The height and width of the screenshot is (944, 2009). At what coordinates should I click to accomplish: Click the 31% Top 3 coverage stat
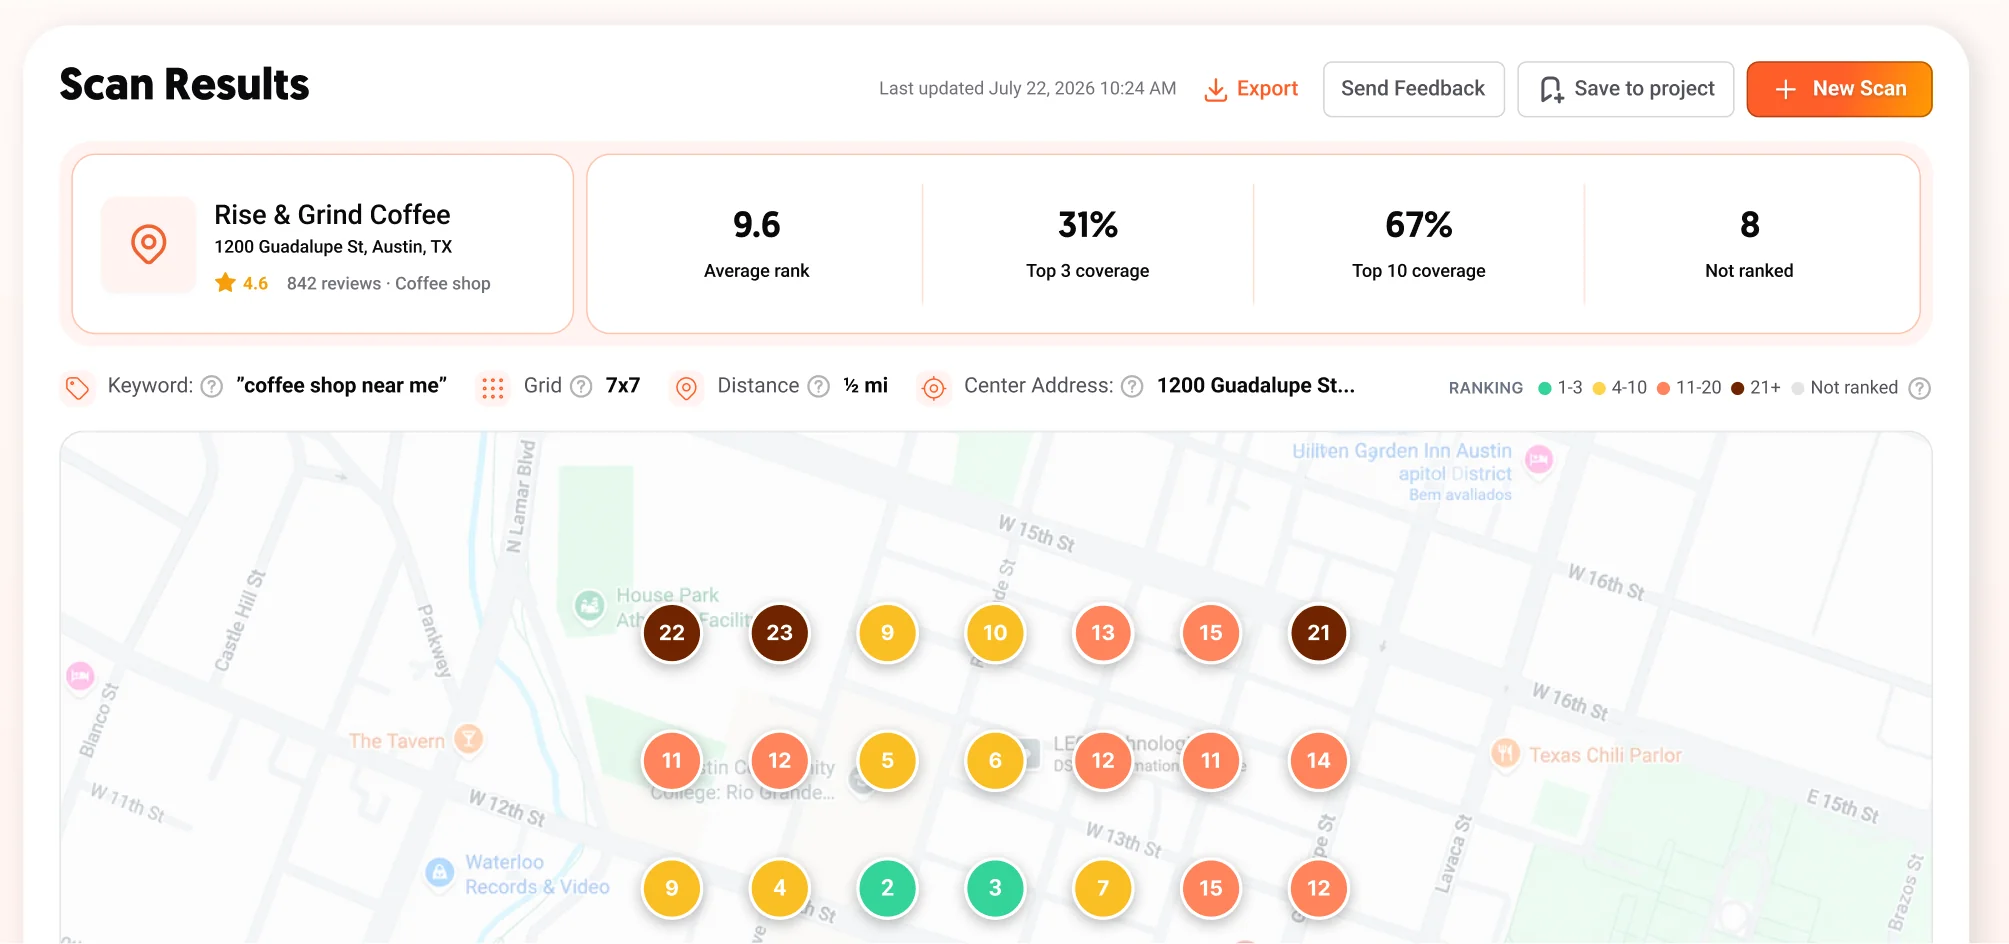pos(1088,244)
